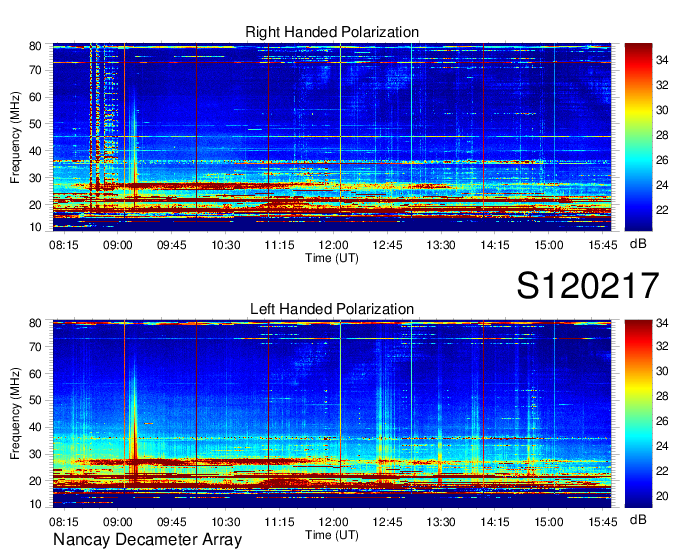Click the 34 value on Left Handed color scale
680x552 pixels.
(662, 323)
